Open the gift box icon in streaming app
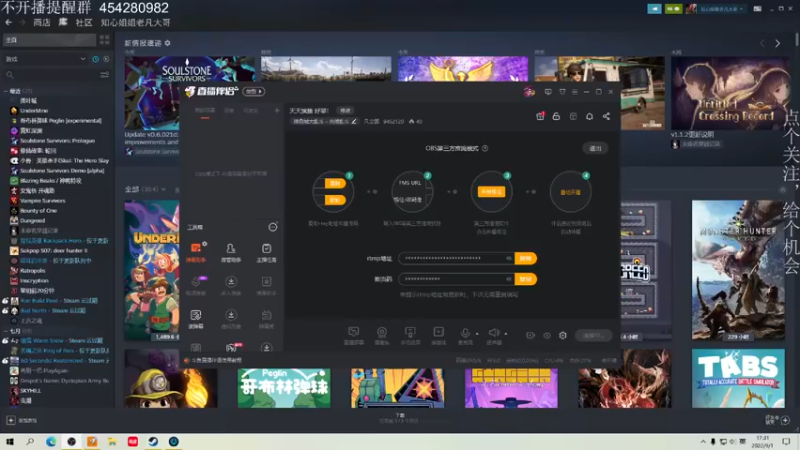The image size is (800, 450). (540, 116)
